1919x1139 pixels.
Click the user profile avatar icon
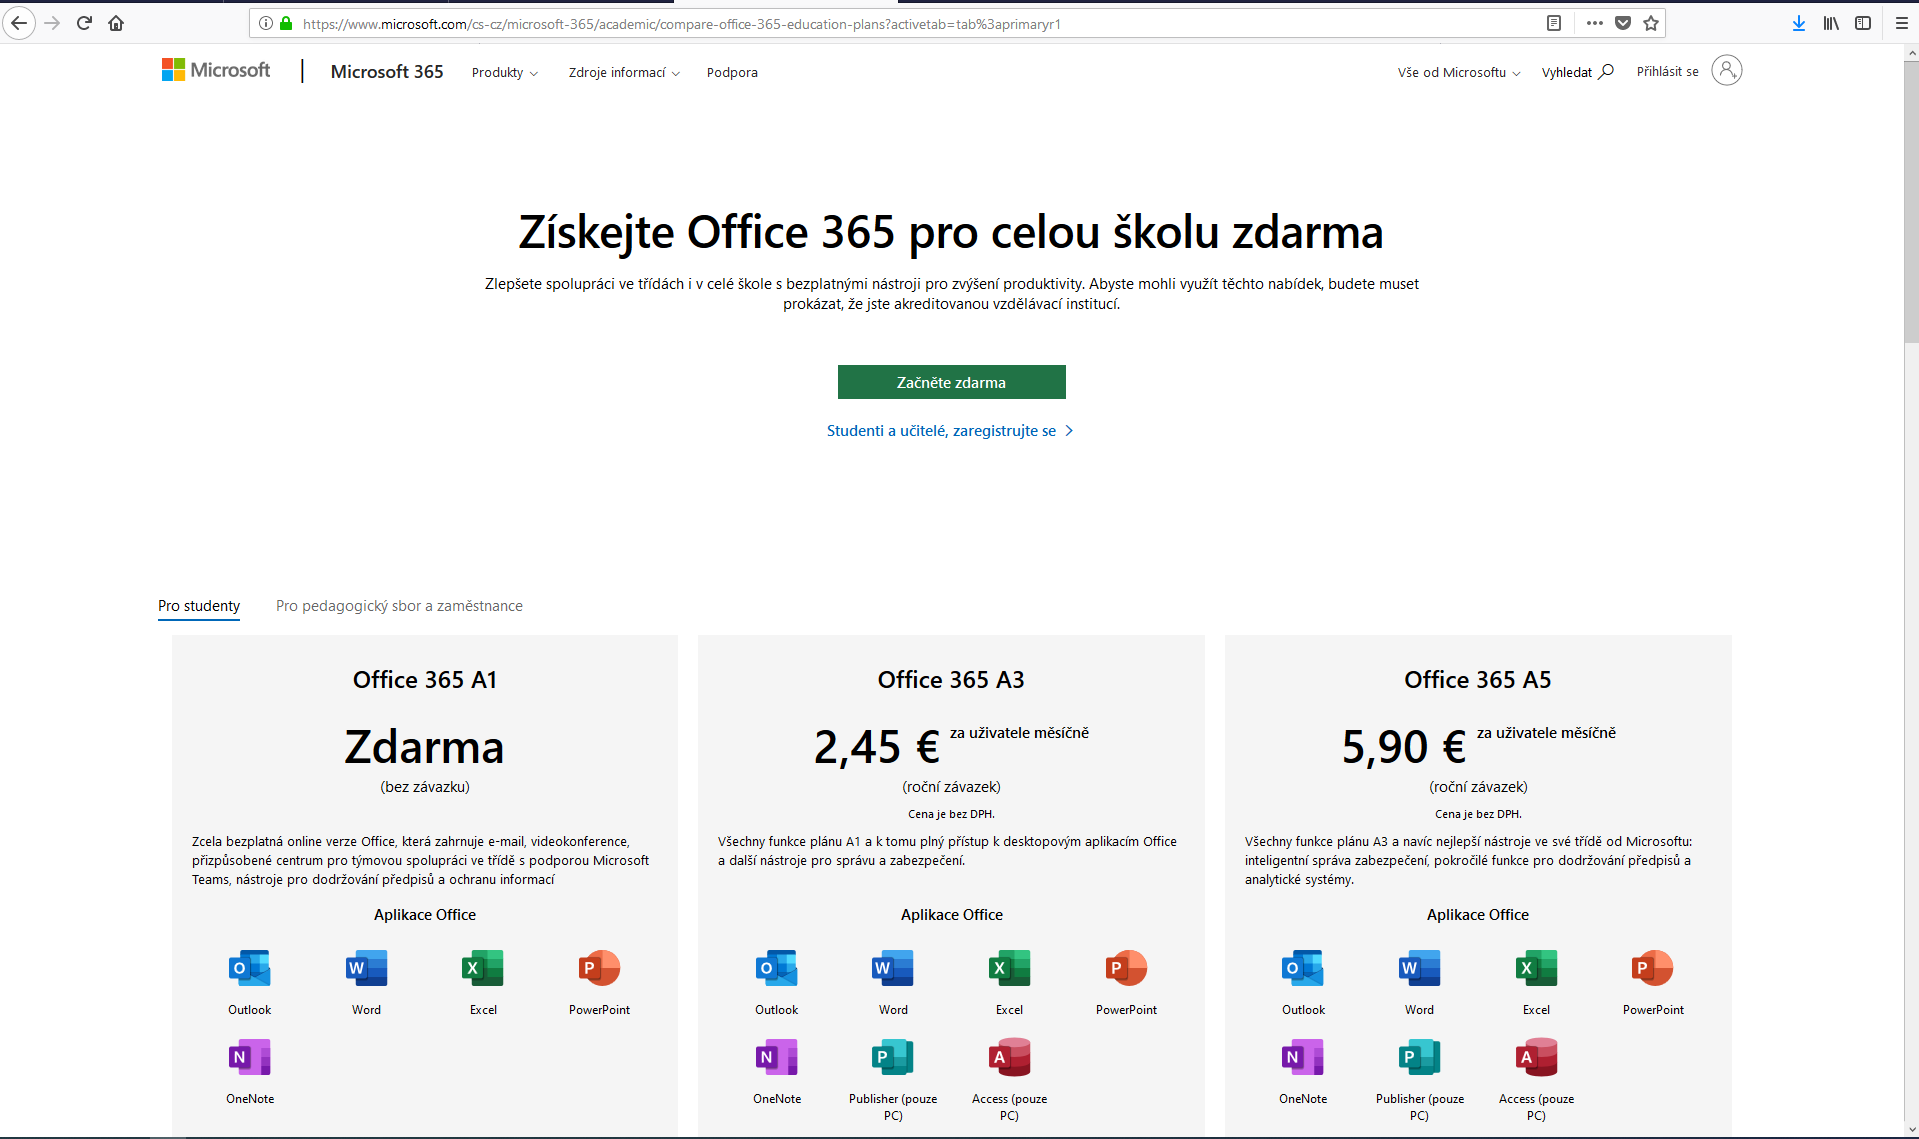point(1727,70)
